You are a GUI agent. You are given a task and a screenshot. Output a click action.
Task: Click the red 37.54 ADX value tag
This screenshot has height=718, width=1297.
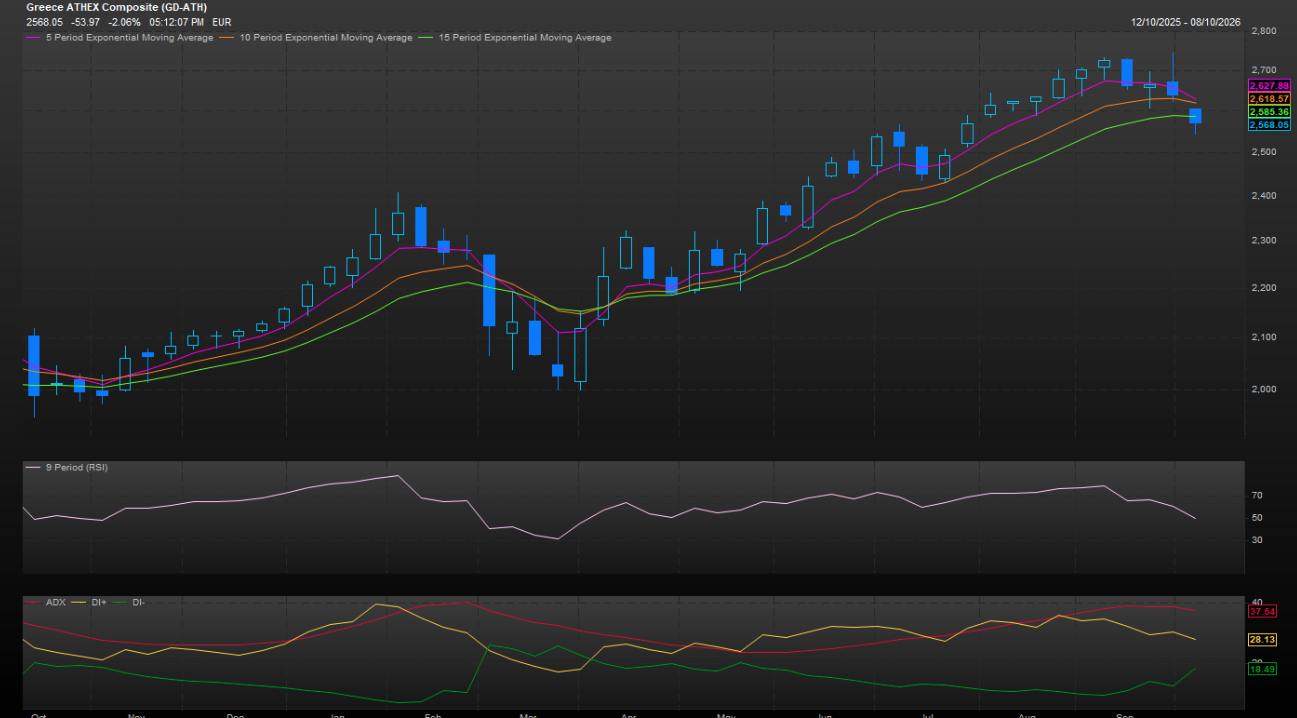1264,611
